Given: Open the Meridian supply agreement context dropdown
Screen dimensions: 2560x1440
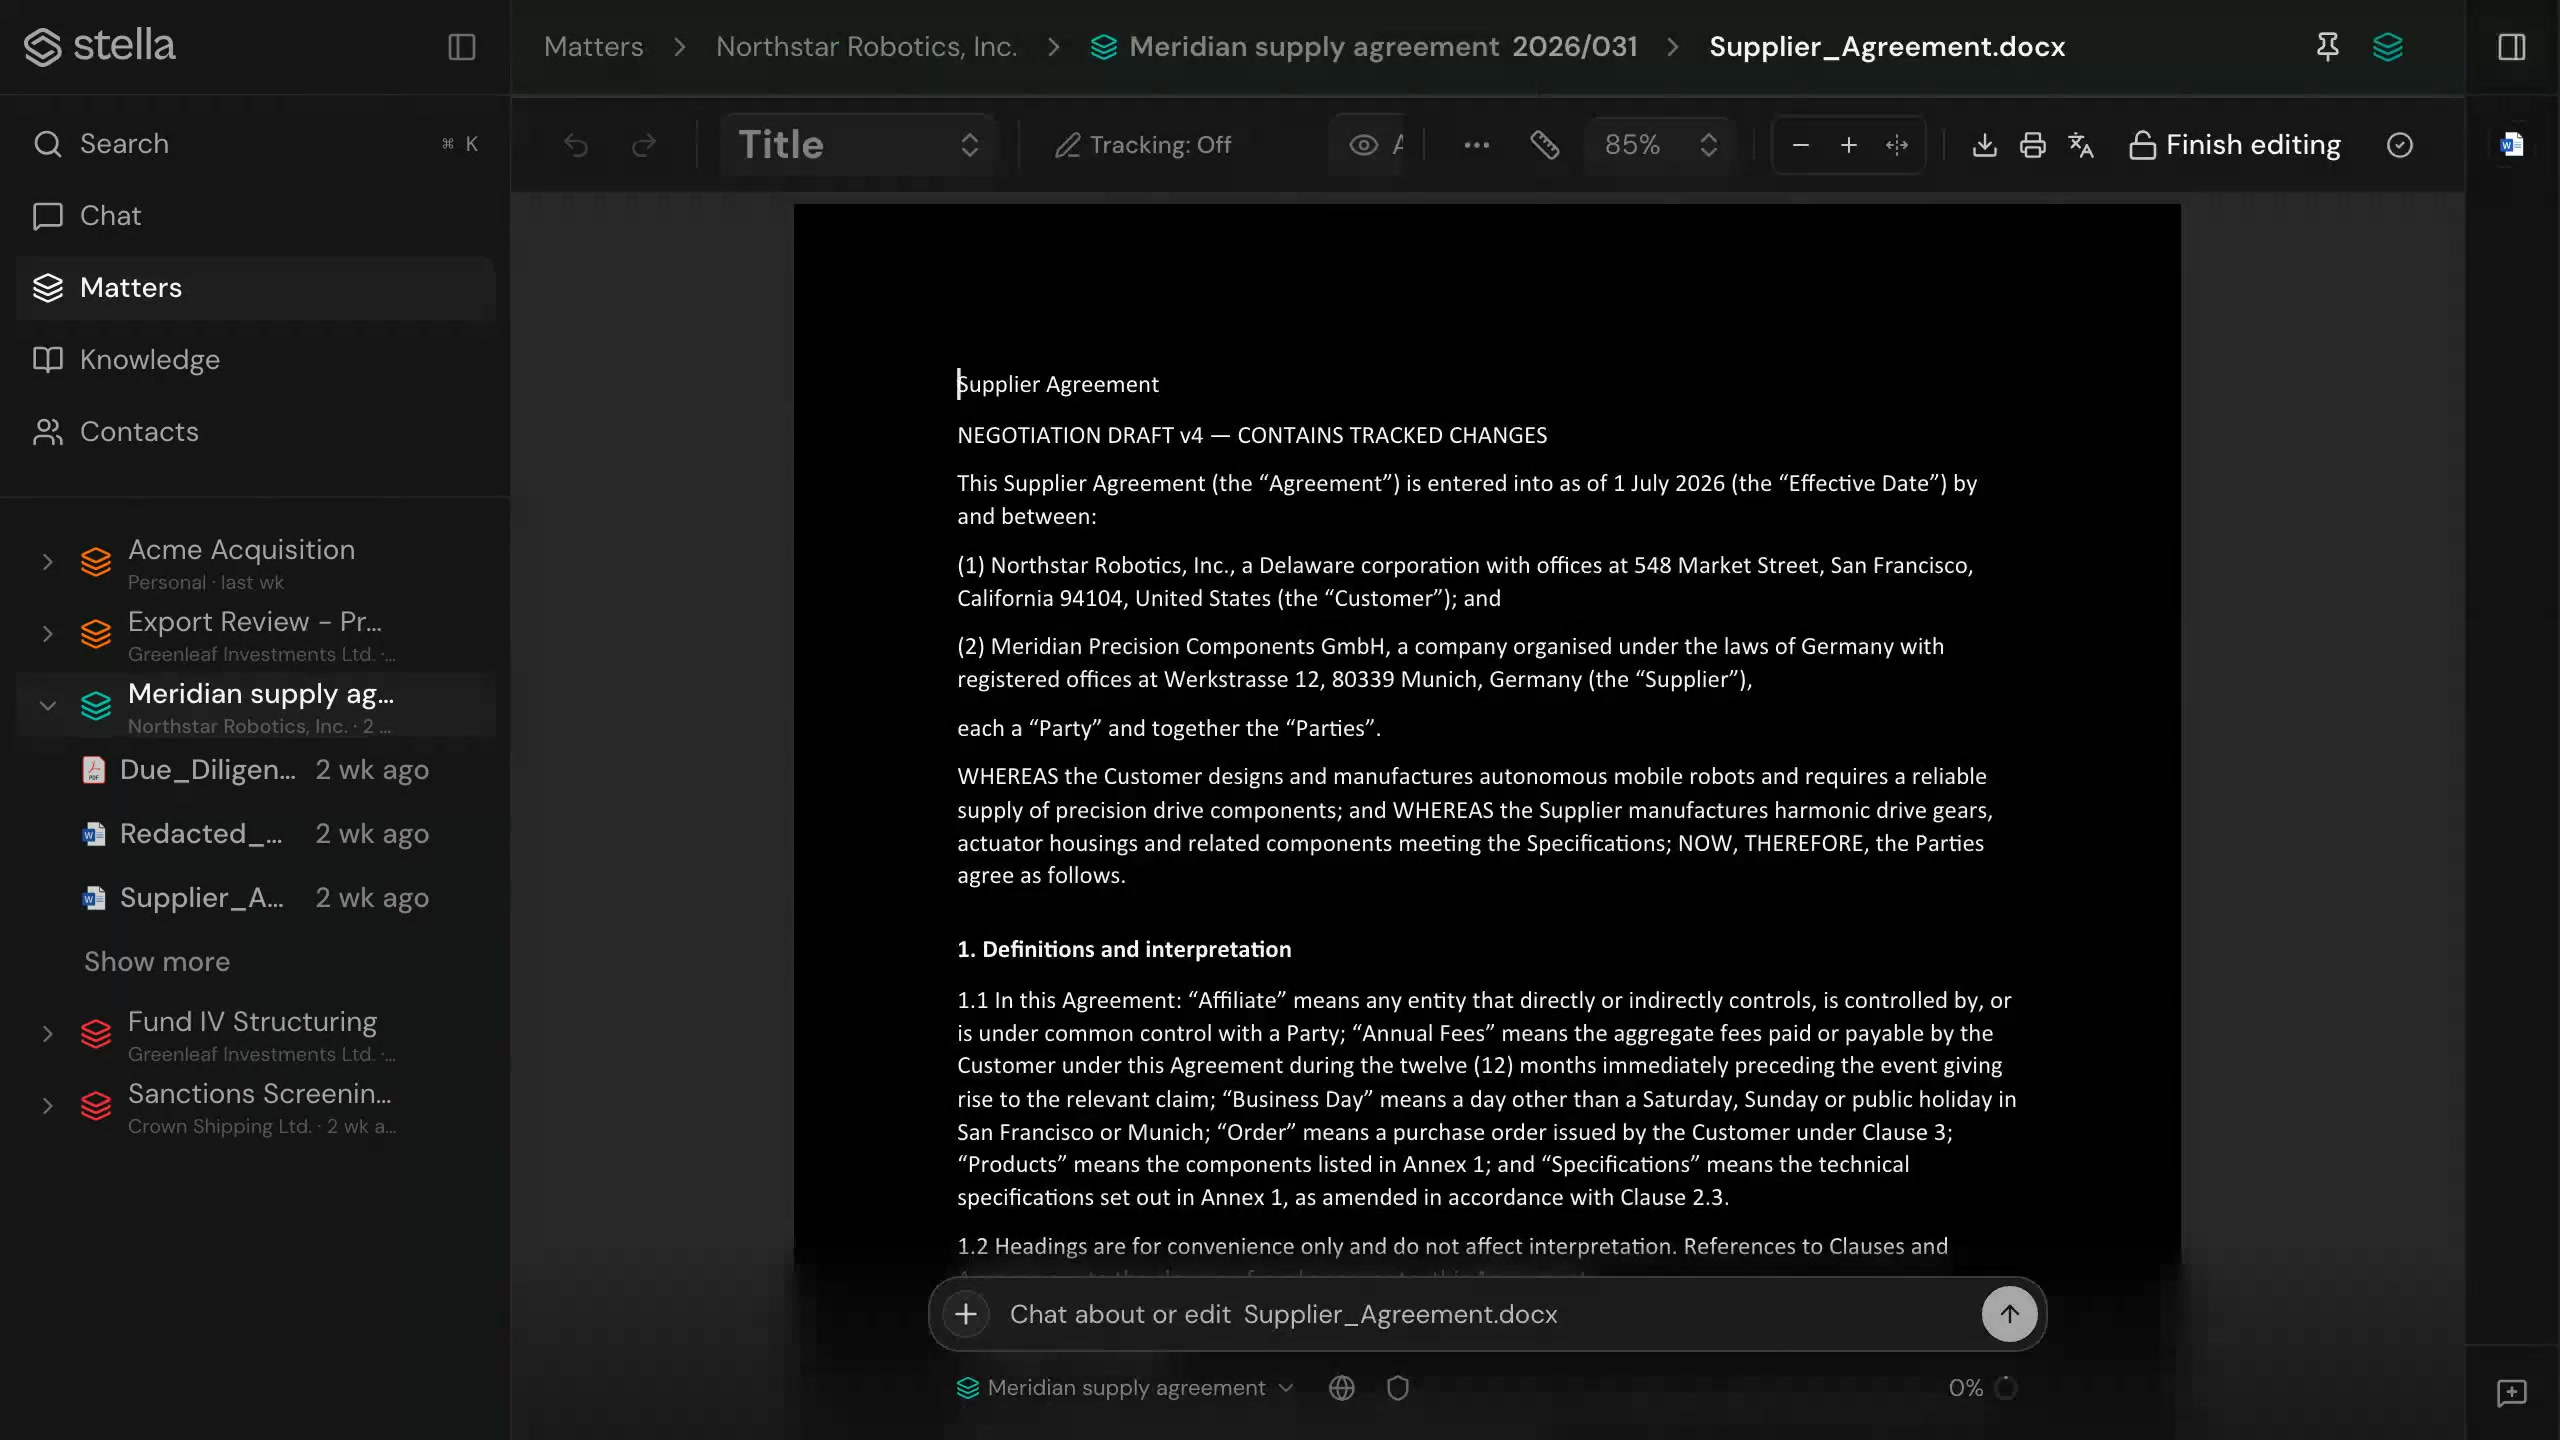Looking at the screenshot, I should point(1125,1388).
